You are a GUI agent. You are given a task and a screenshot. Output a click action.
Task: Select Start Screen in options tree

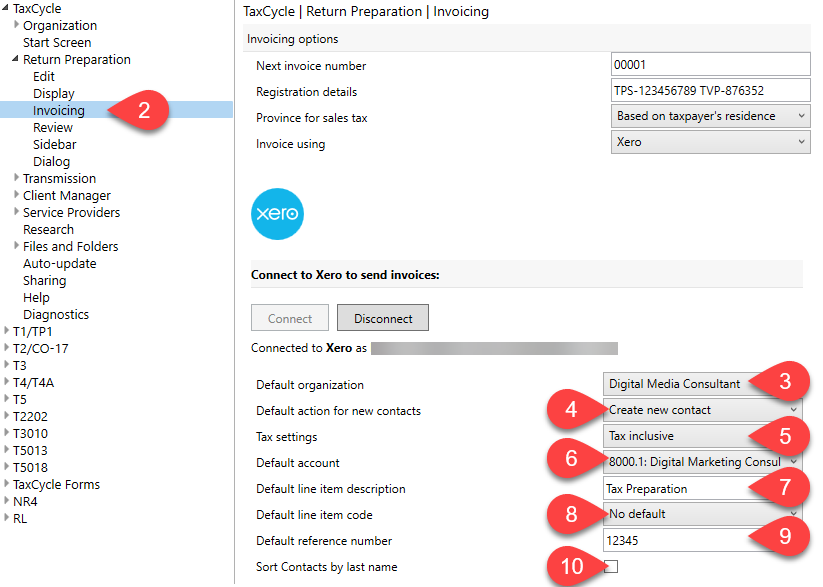coord(57,43)
